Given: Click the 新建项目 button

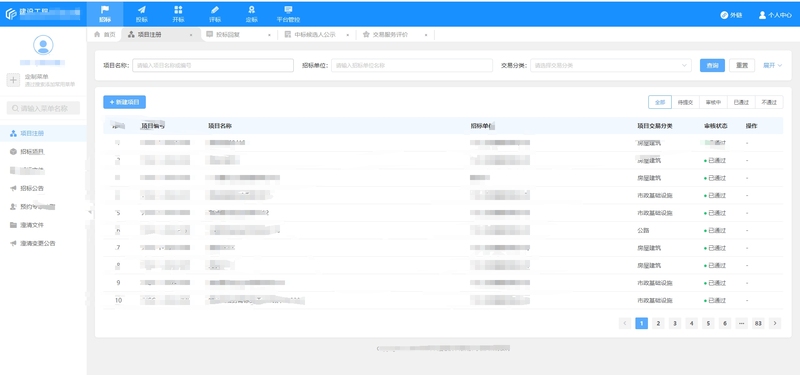Looking at the screenshot, I should [124, 102].
